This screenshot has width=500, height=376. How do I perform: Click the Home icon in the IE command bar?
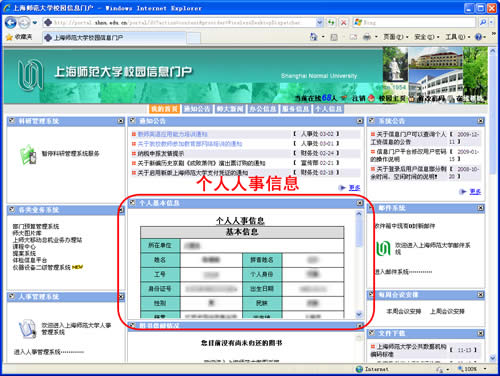point(313,37)
